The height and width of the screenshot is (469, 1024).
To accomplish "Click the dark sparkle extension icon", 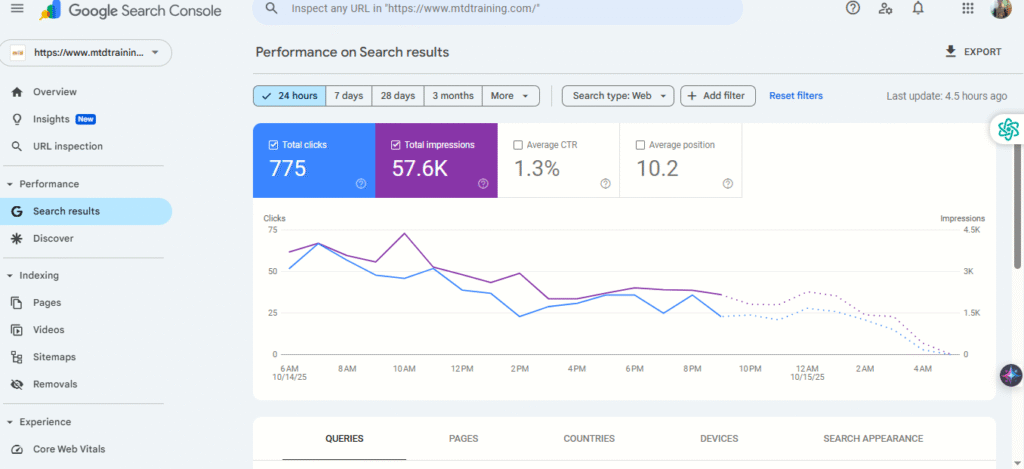I will (1011, 376).
